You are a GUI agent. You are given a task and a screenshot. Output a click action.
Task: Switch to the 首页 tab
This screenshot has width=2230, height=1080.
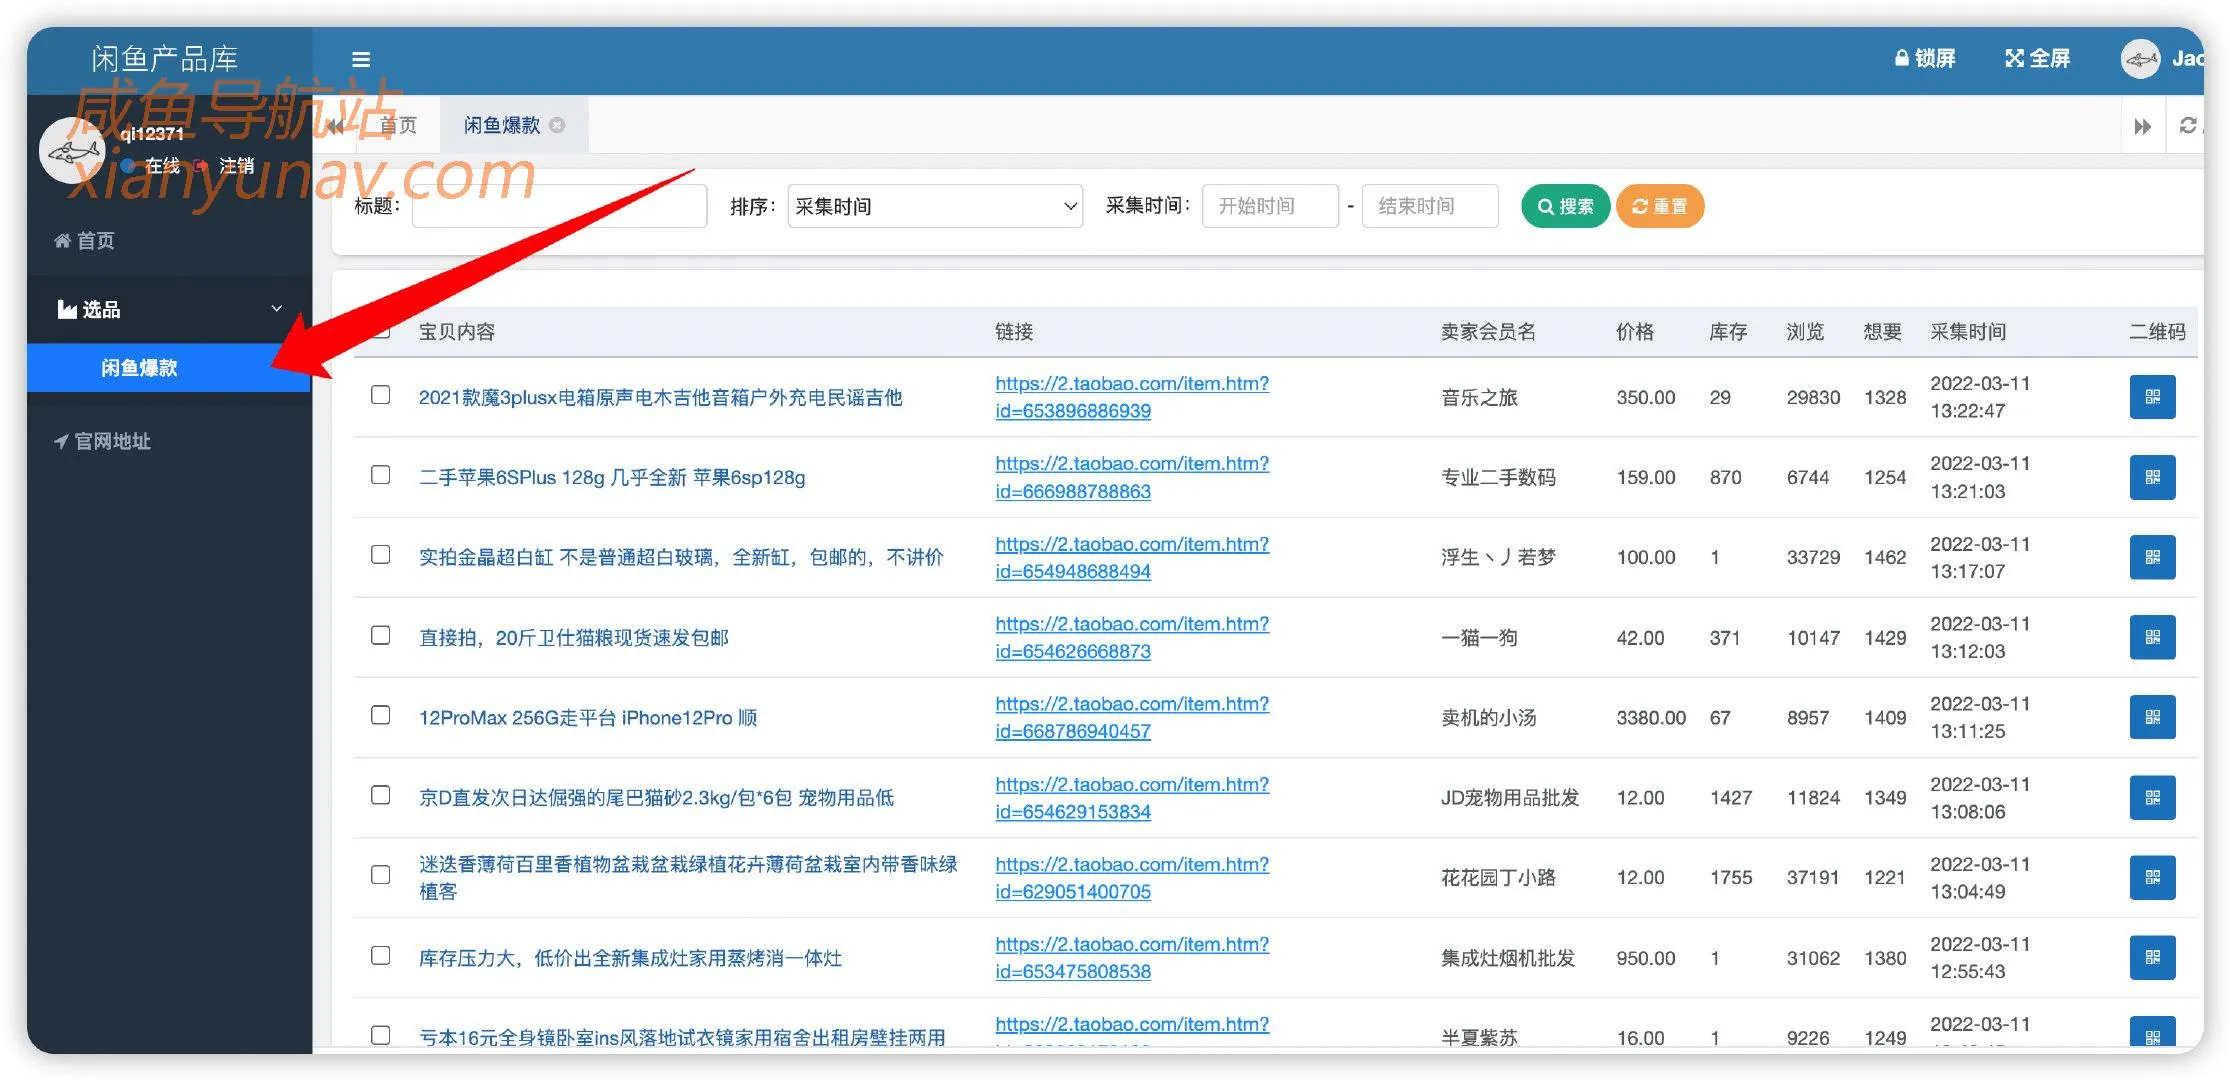click(x=396, y=125)
